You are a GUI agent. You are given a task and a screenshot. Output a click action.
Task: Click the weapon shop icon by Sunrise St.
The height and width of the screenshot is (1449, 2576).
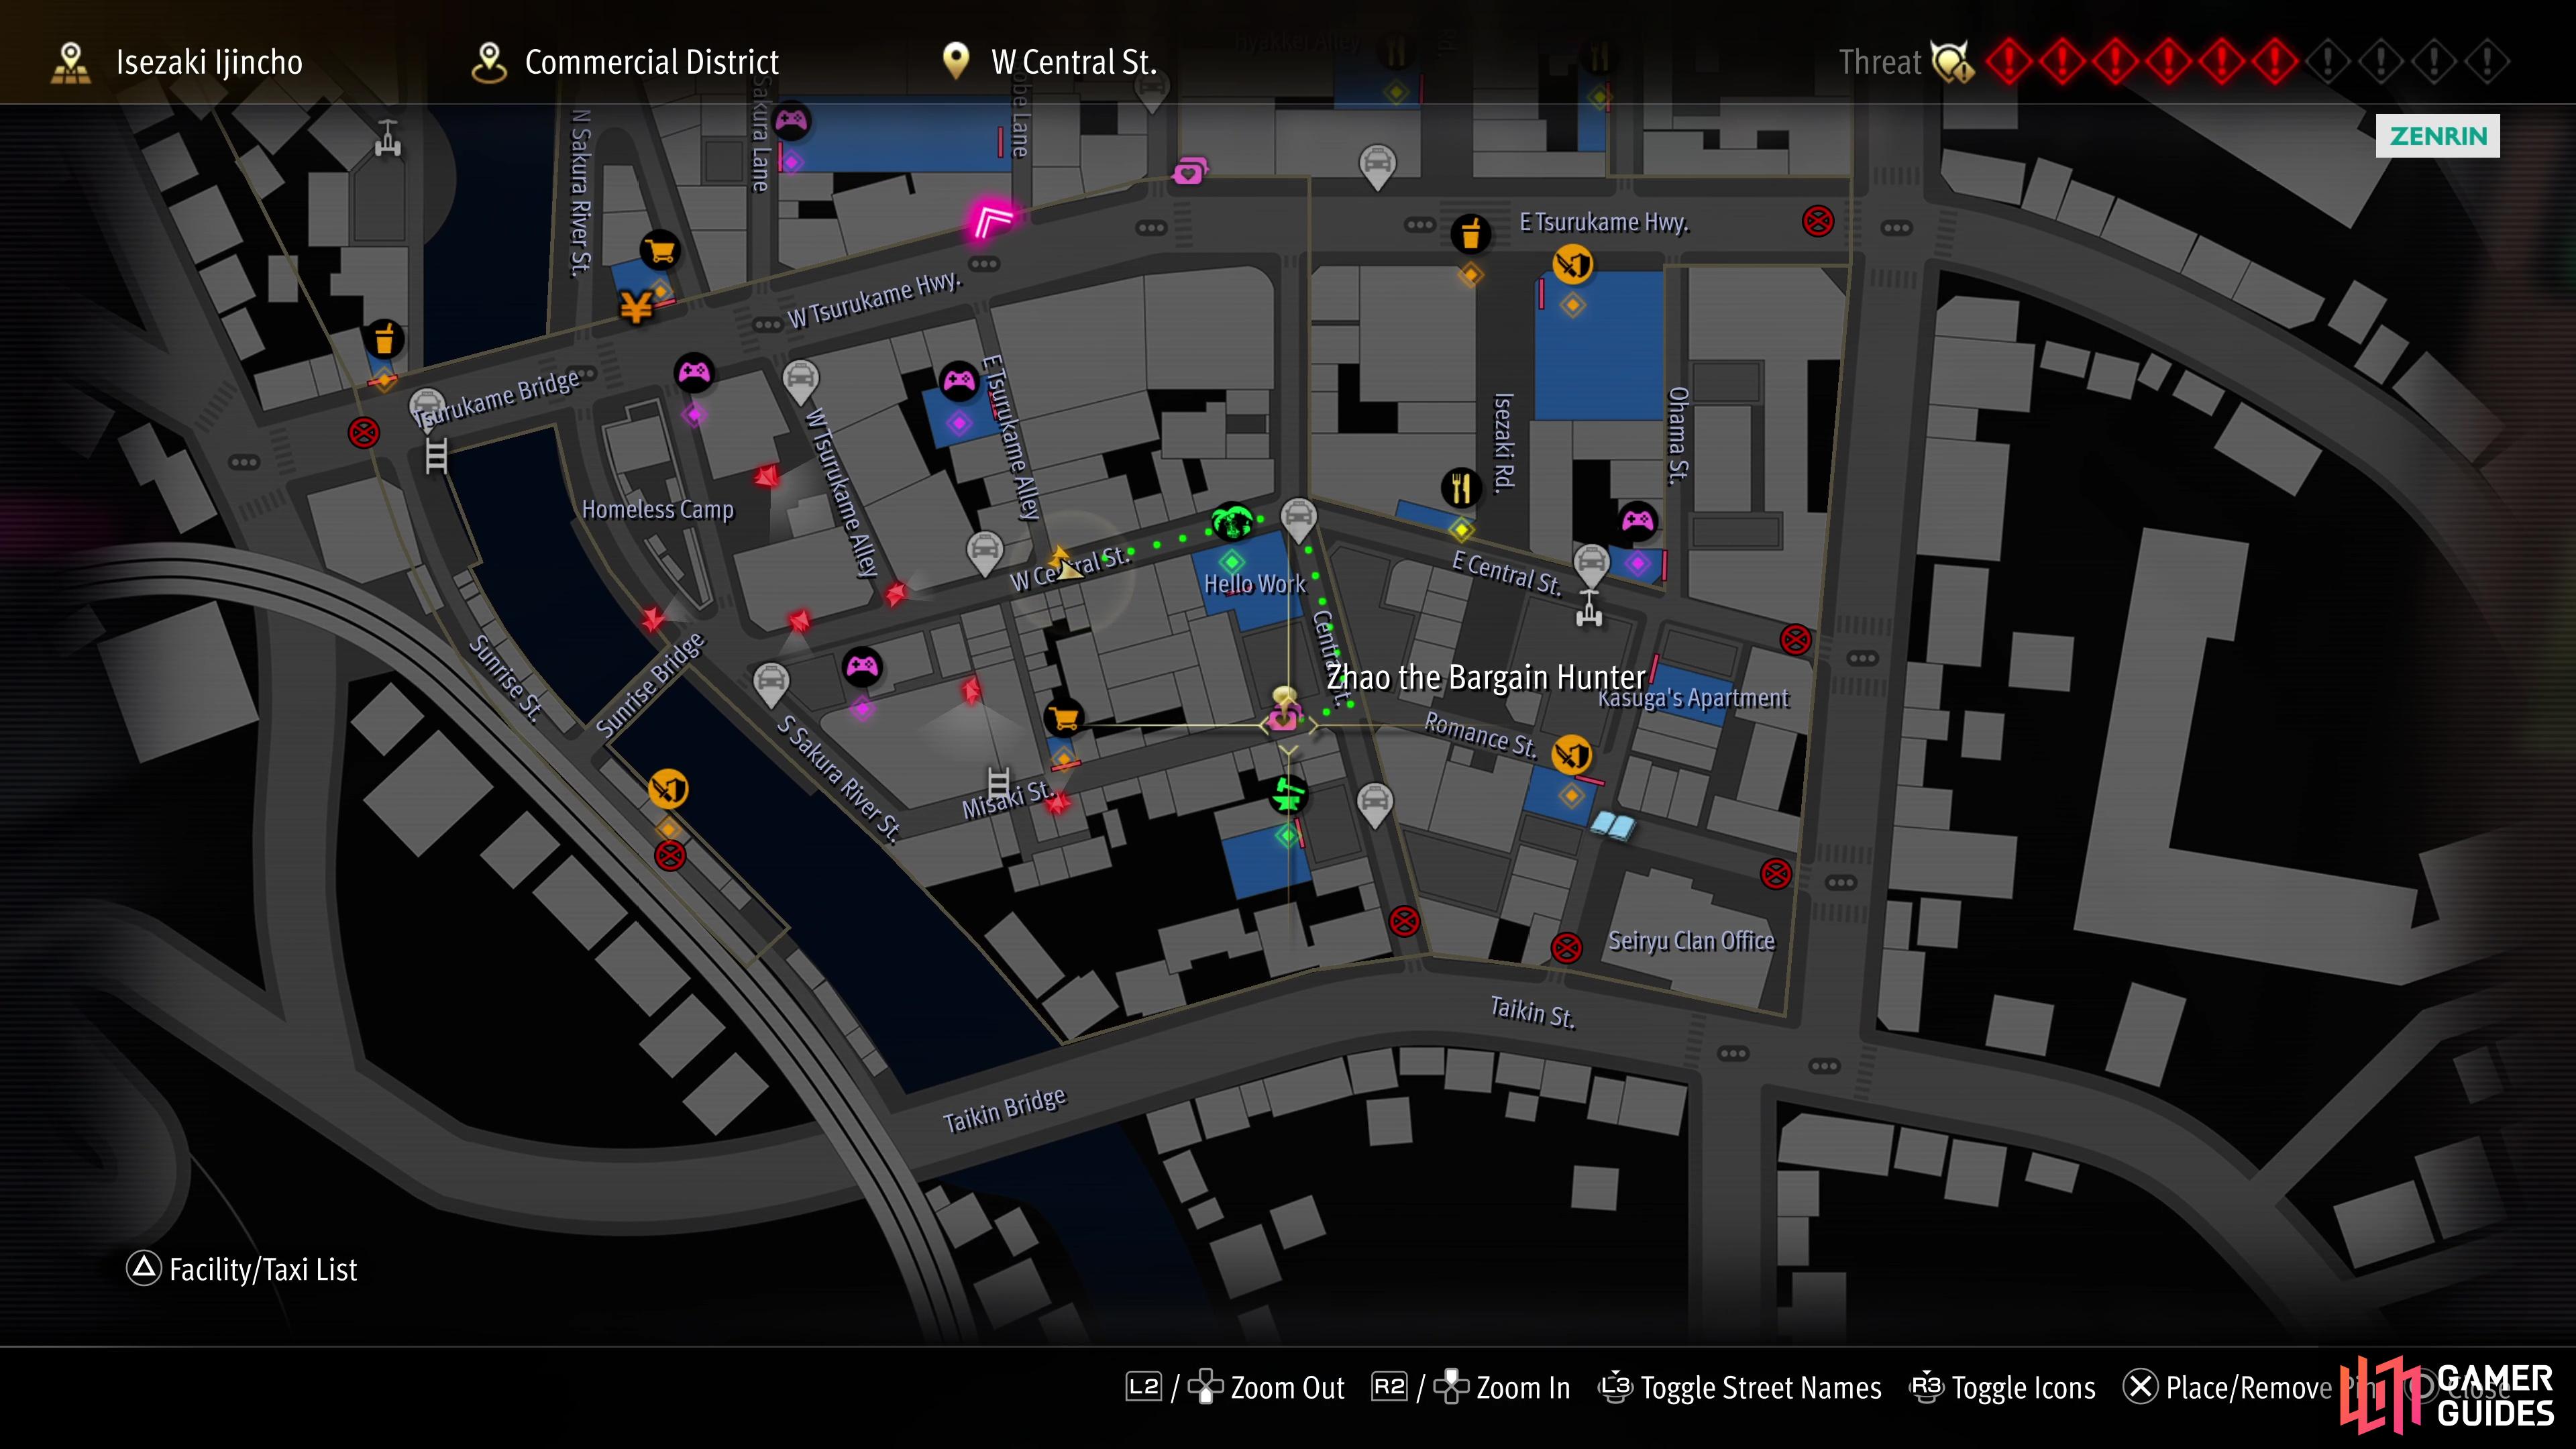tap(668, 790)
